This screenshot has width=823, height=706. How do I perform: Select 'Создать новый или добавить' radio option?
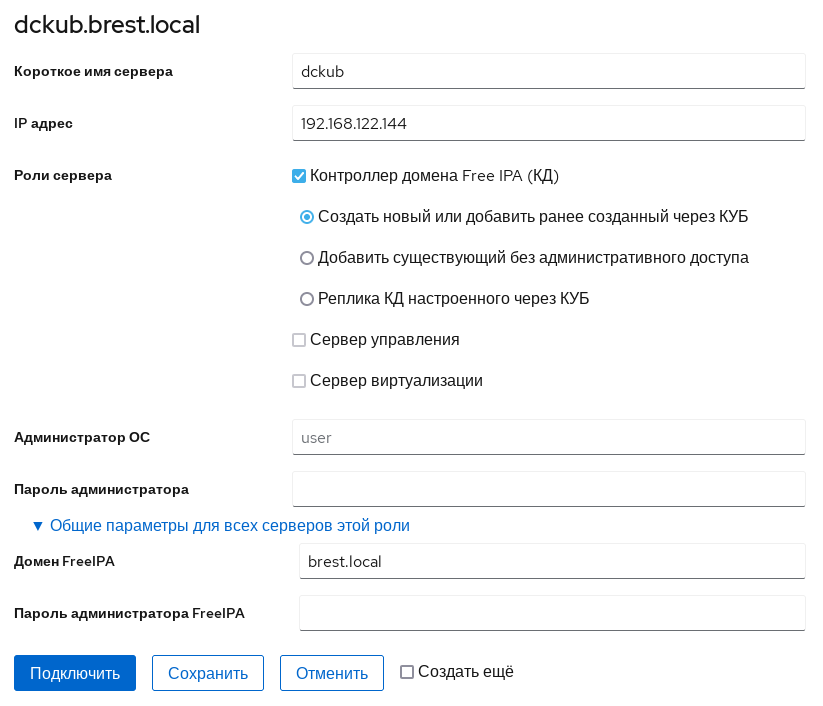[x=308, y=217]
